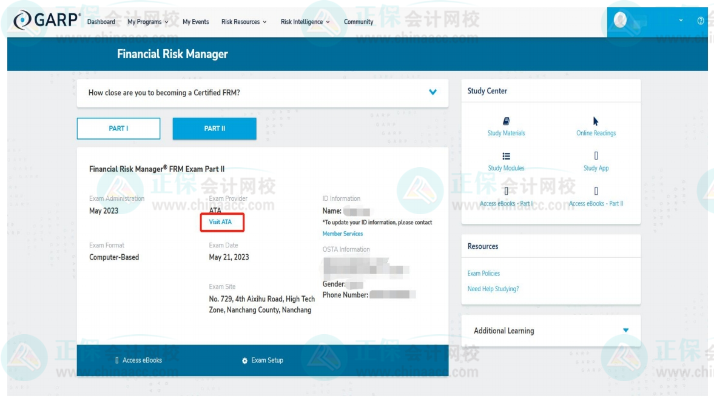Click the Study App icon
Screen dimensions: 714x398
(596, 156)
